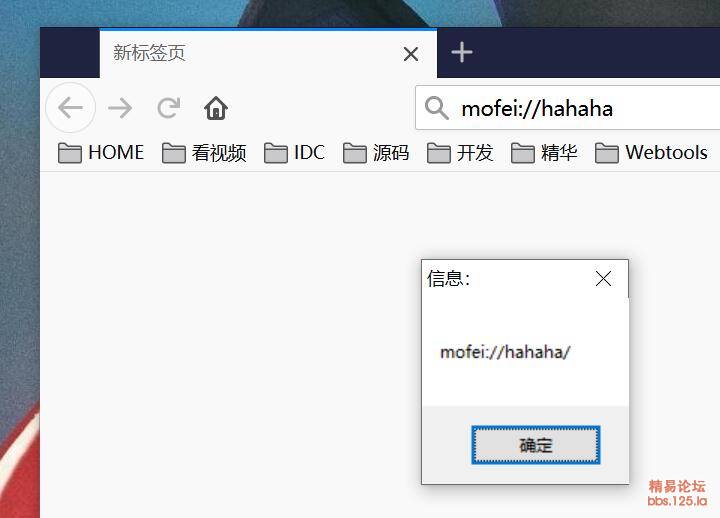This screenshot has width=720, height=518.
Task: Open a new tab with plus icon
Action: tap(461, 52)
